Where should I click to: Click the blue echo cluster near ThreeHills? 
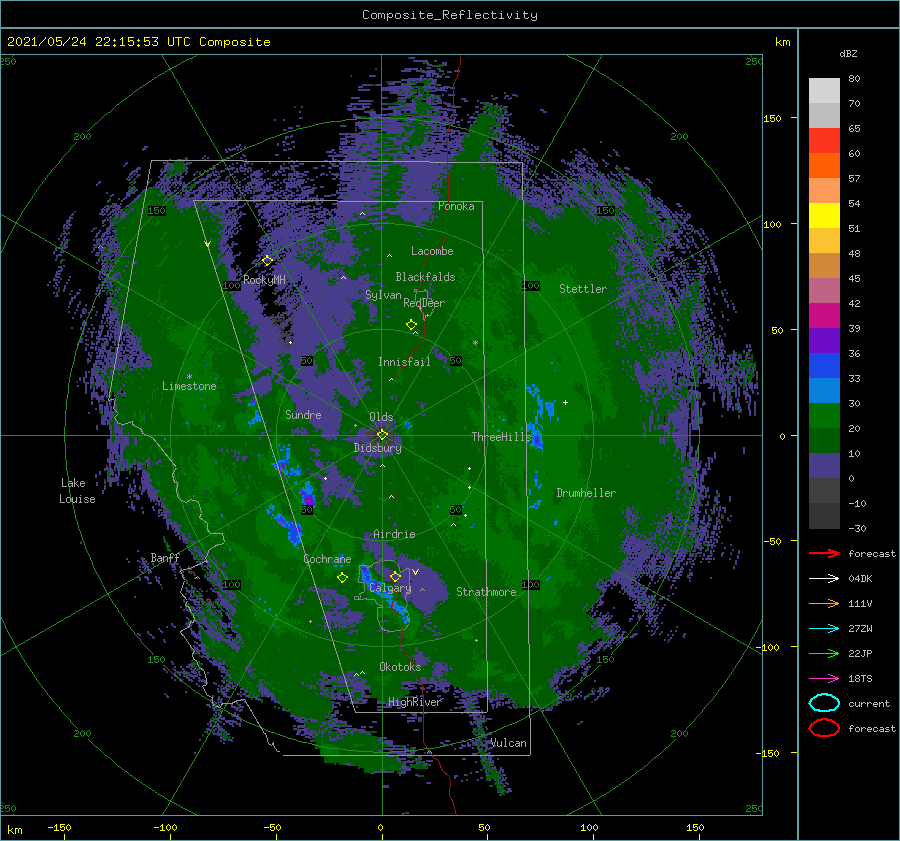click(x=536, y=439)
